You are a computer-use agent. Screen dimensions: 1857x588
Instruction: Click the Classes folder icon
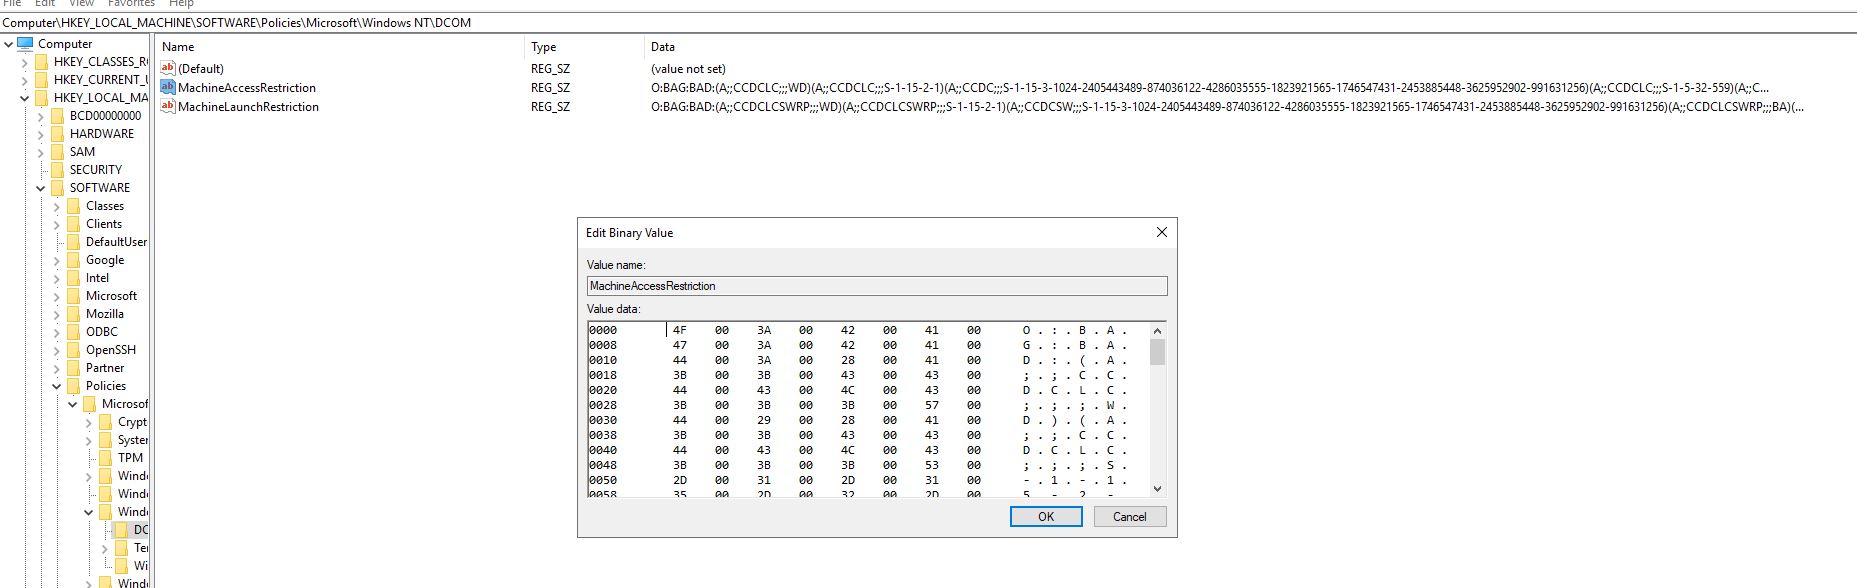click(73, 205)
